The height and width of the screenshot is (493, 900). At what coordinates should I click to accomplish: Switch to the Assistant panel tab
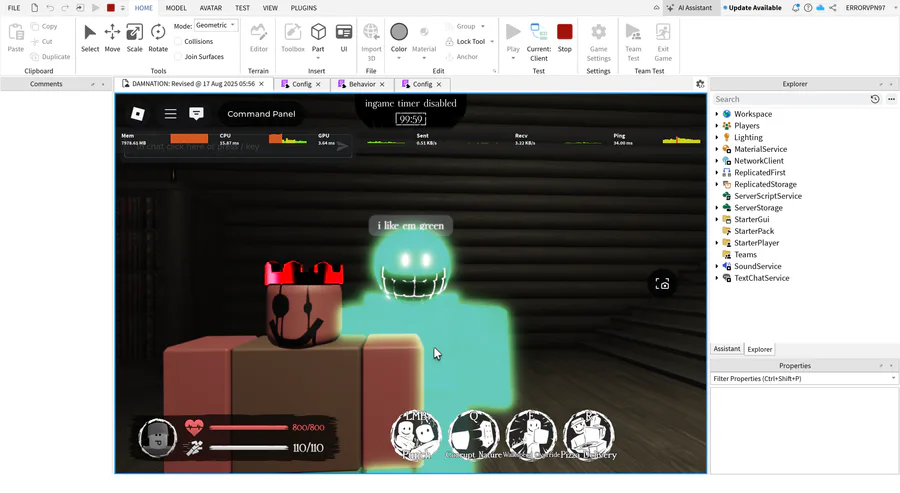727,349
